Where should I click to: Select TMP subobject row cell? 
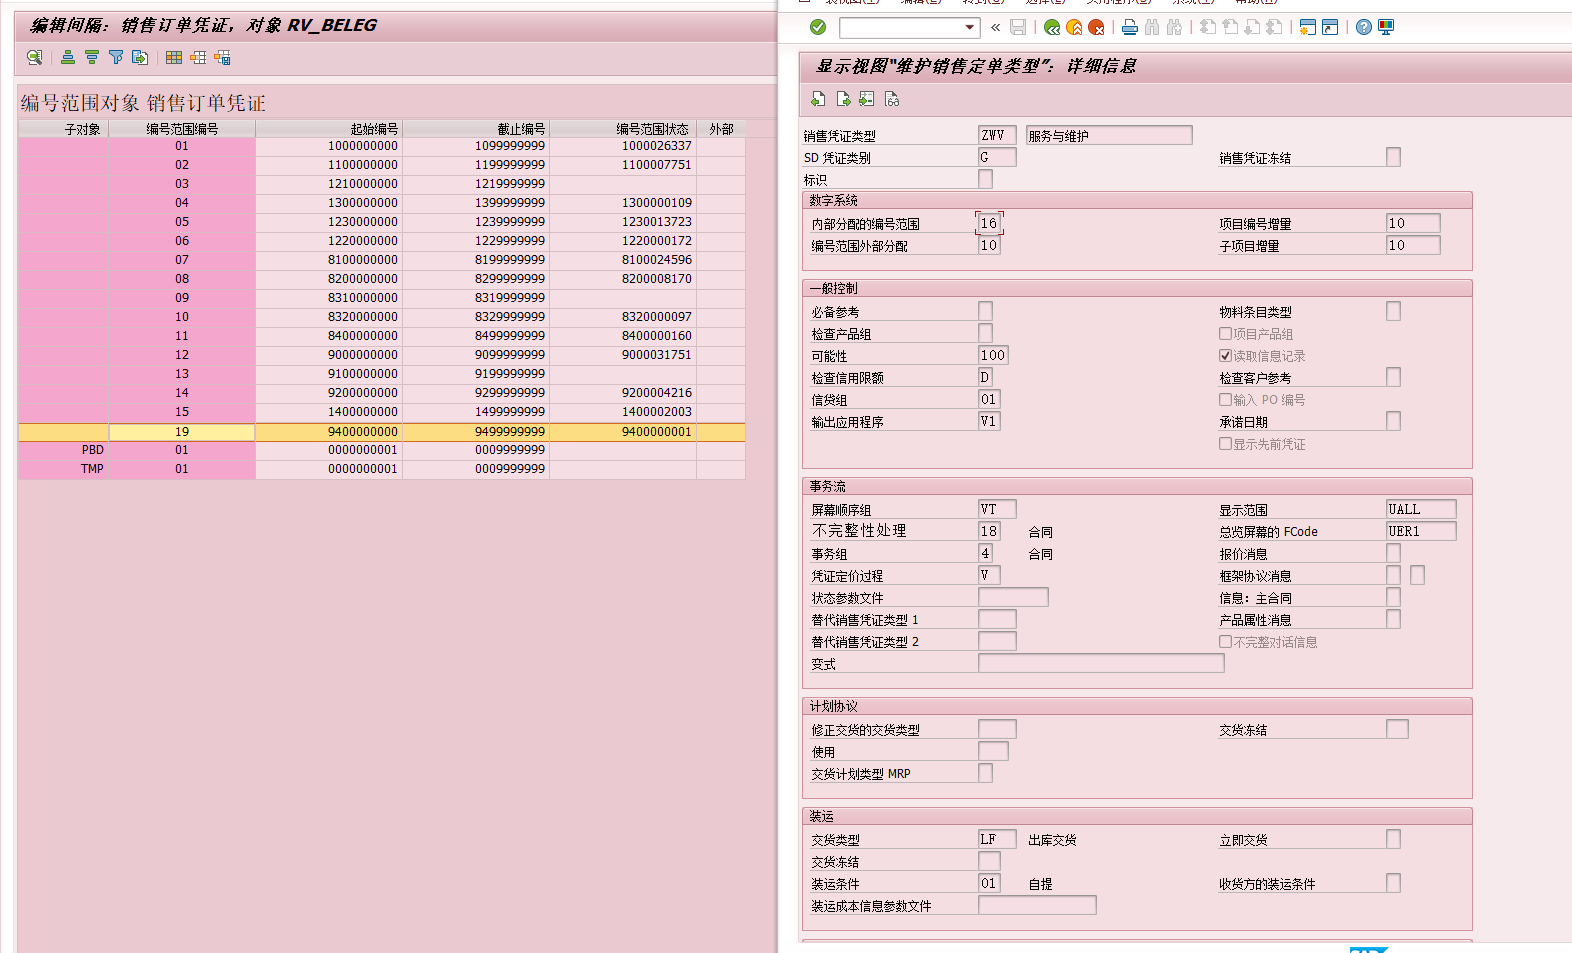64,469
